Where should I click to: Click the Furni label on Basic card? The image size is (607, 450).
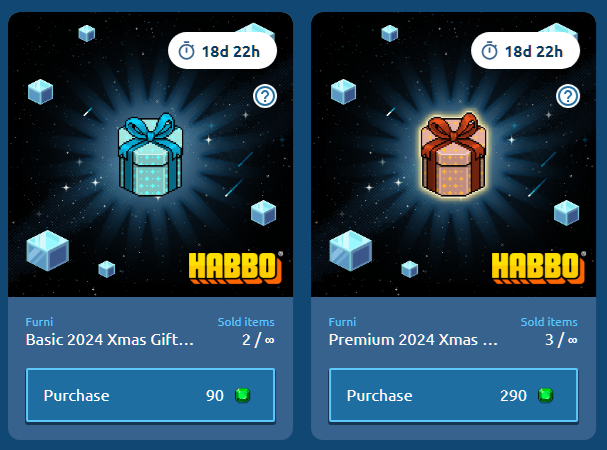39,322
